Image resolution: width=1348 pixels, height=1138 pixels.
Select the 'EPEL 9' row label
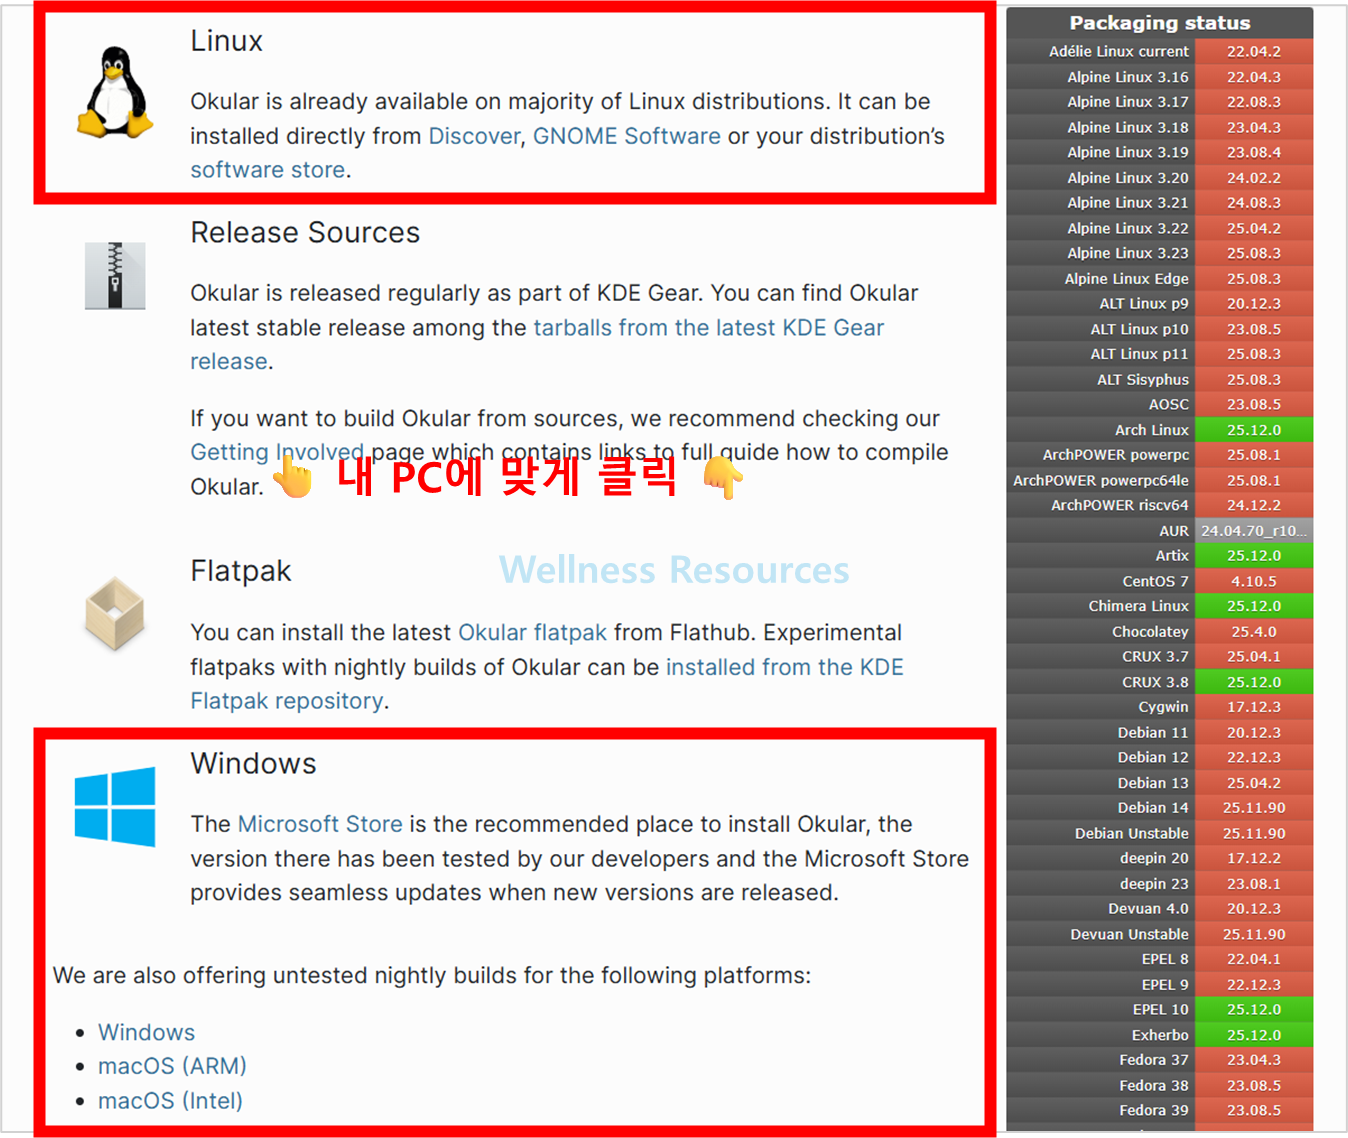(1166, 985)
